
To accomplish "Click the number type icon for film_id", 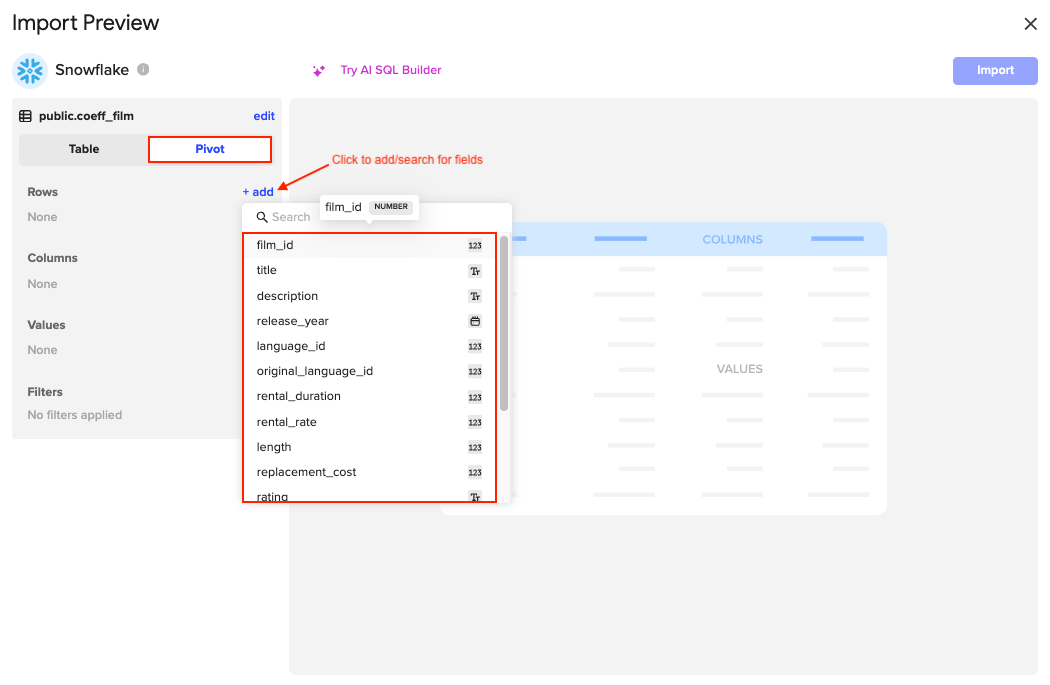I will click(x=475, y=246).
